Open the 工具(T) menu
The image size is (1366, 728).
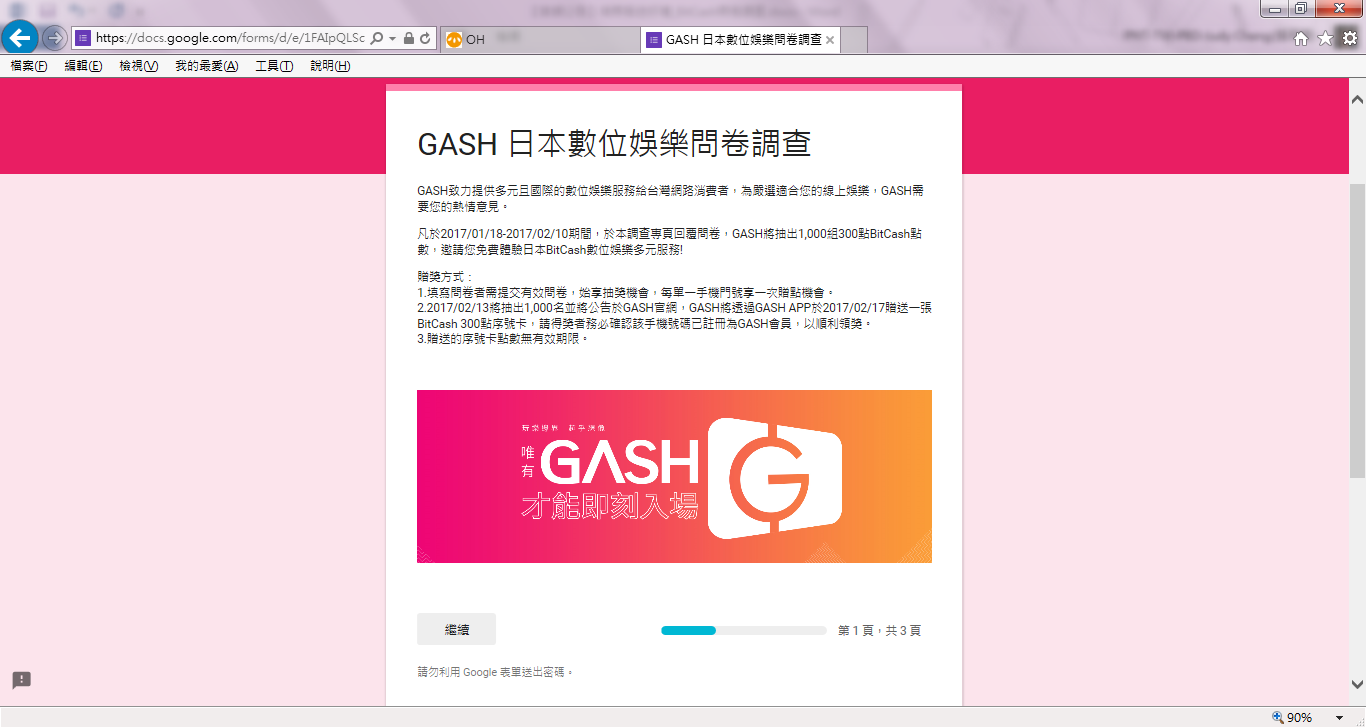pos(274,66)
